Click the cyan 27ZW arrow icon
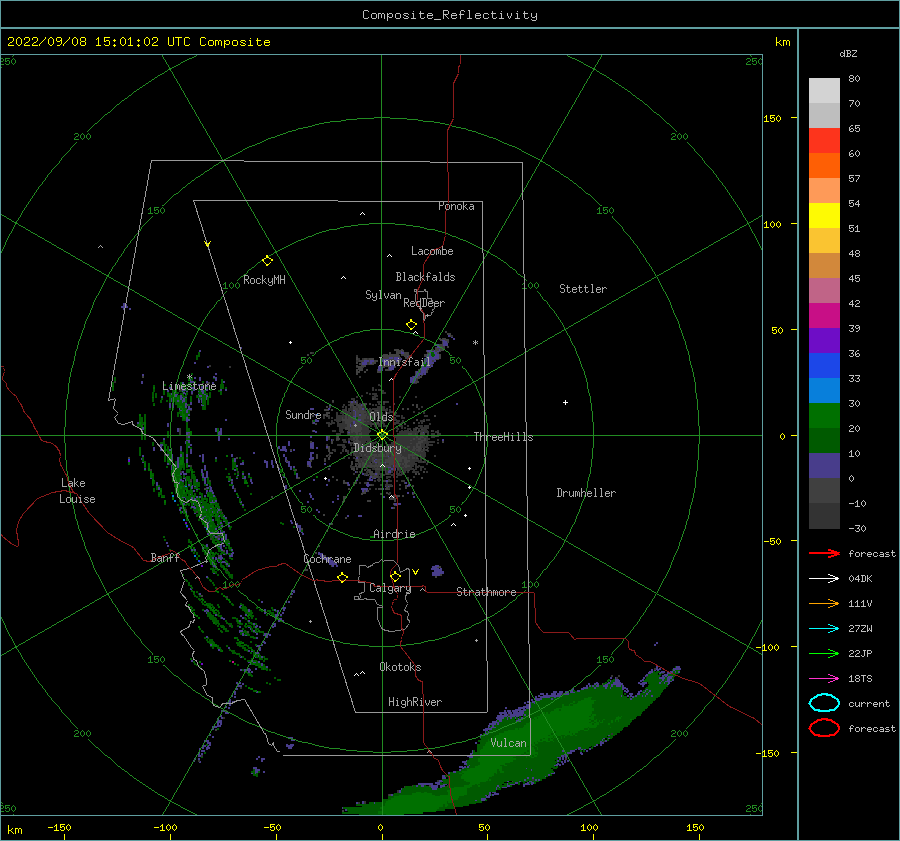 point(824,629)
